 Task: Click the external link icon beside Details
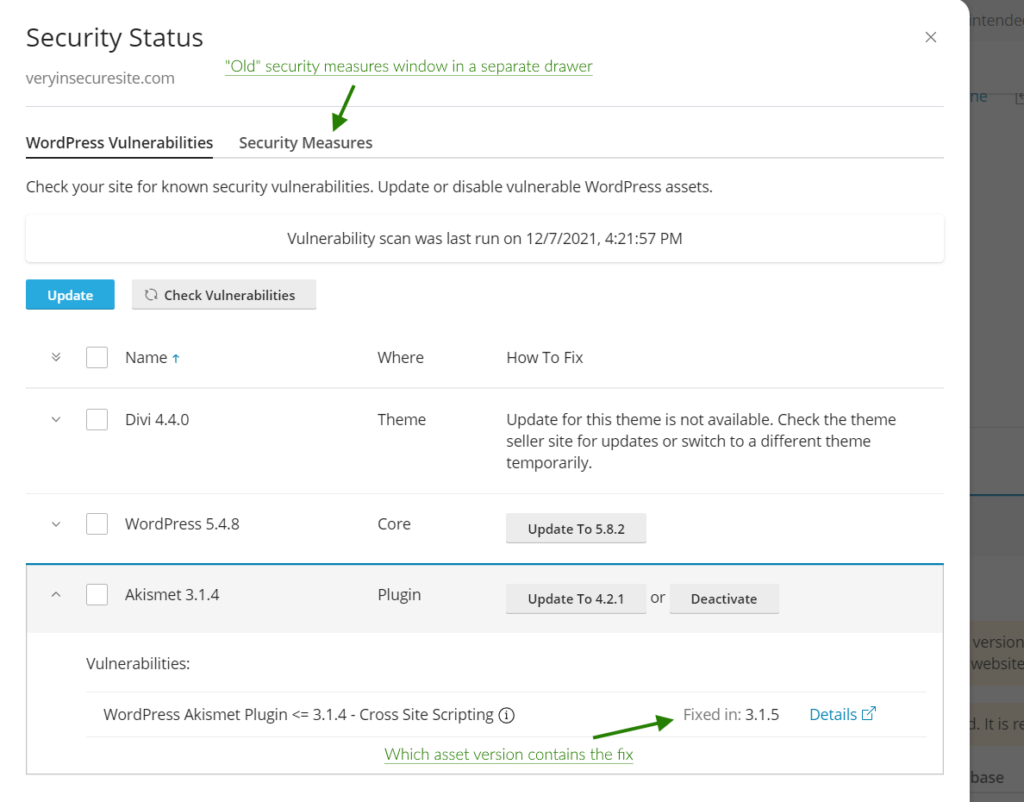click(869, 713)
